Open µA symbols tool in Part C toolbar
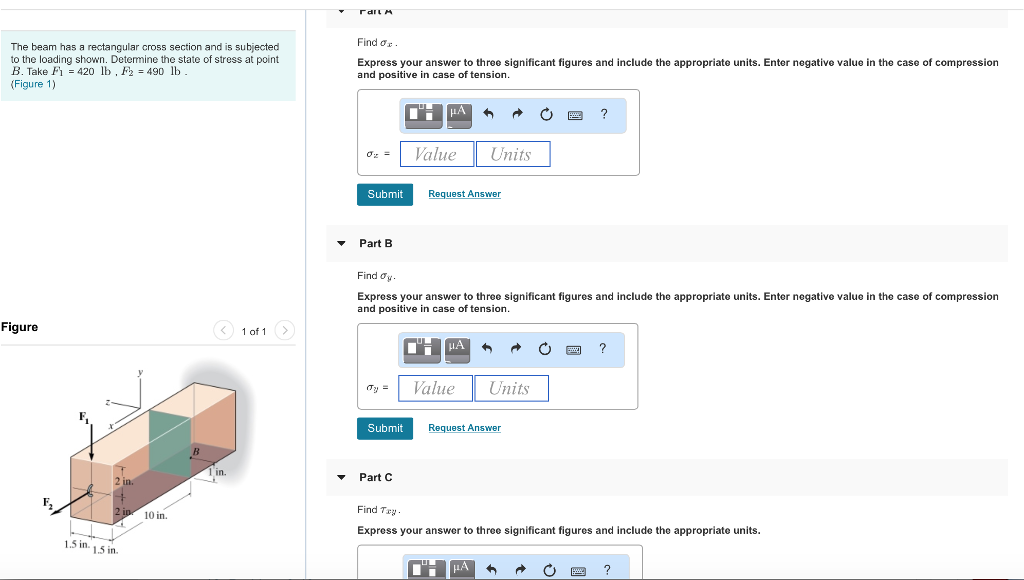Image resolution: width=1024 pixels, height=580 pixels. click(x=462, y=569)
